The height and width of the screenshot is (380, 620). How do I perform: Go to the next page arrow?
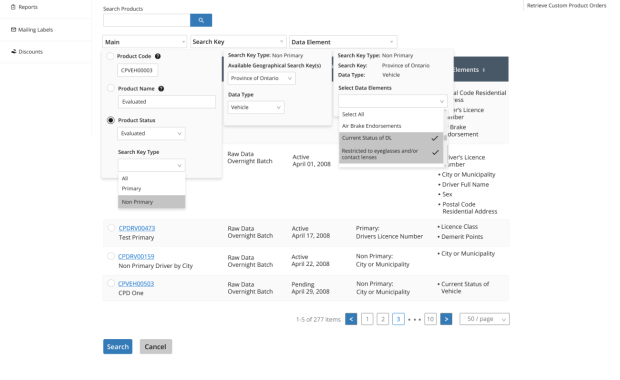tap(446, 319)
